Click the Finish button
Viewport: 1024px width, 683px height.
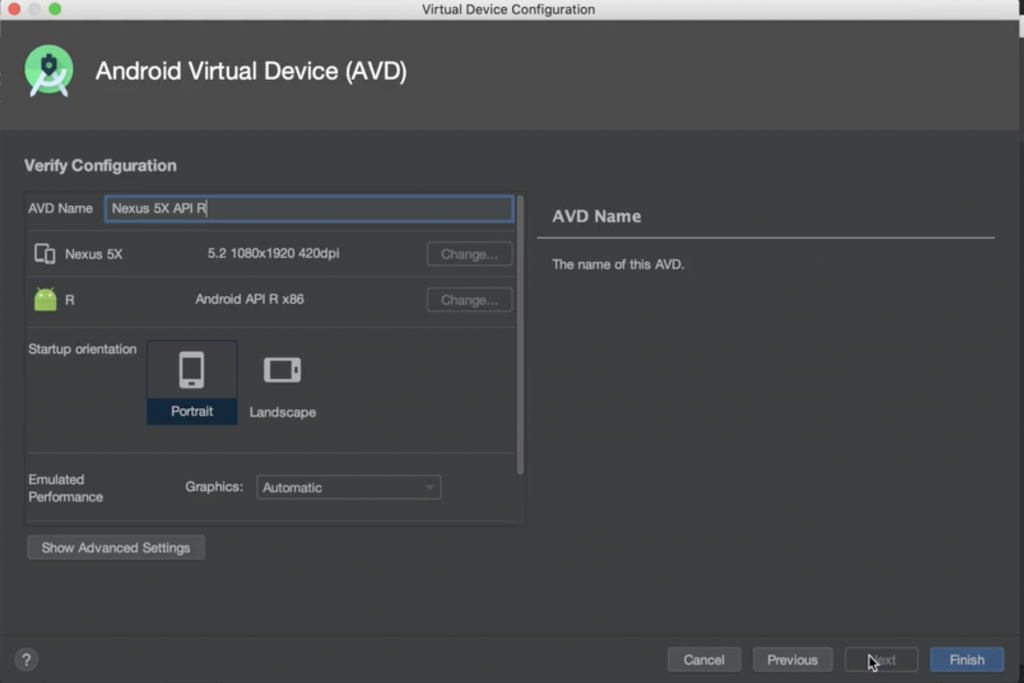(x=967, y=659)
